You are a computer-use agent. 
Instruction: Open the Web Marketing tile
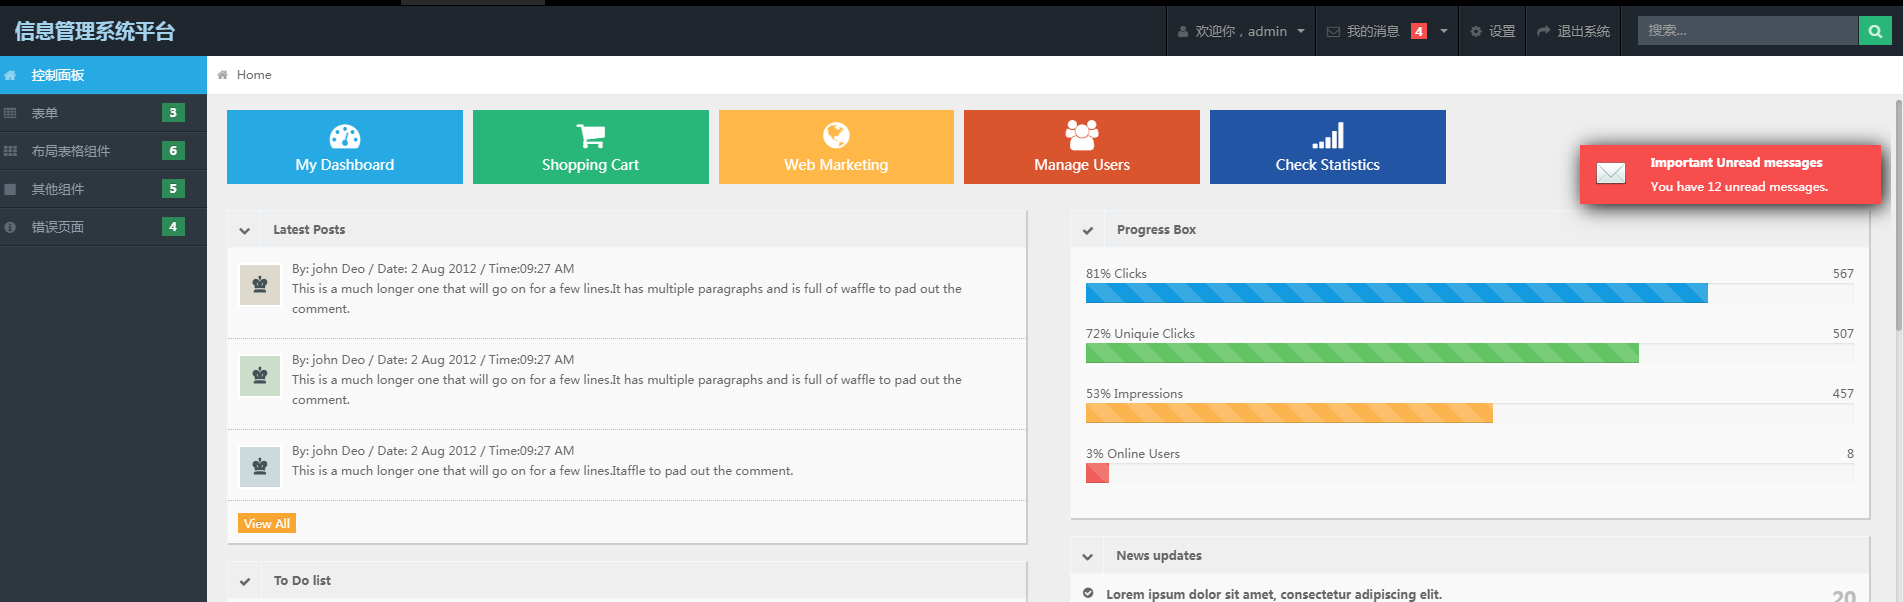click(x=836, y=147)
